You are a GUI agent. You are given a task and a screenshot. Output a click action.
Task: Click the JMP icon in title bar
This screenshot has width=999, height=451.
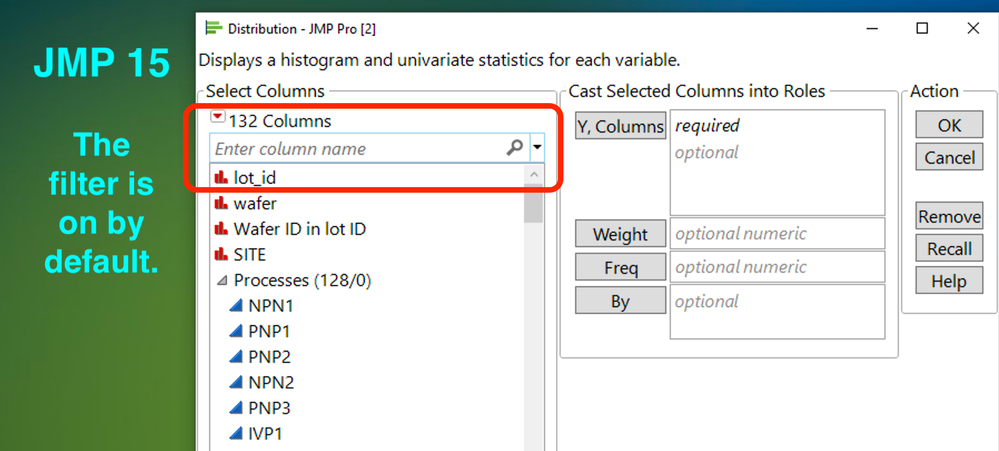pyautogui.click(x=212, y=28)
